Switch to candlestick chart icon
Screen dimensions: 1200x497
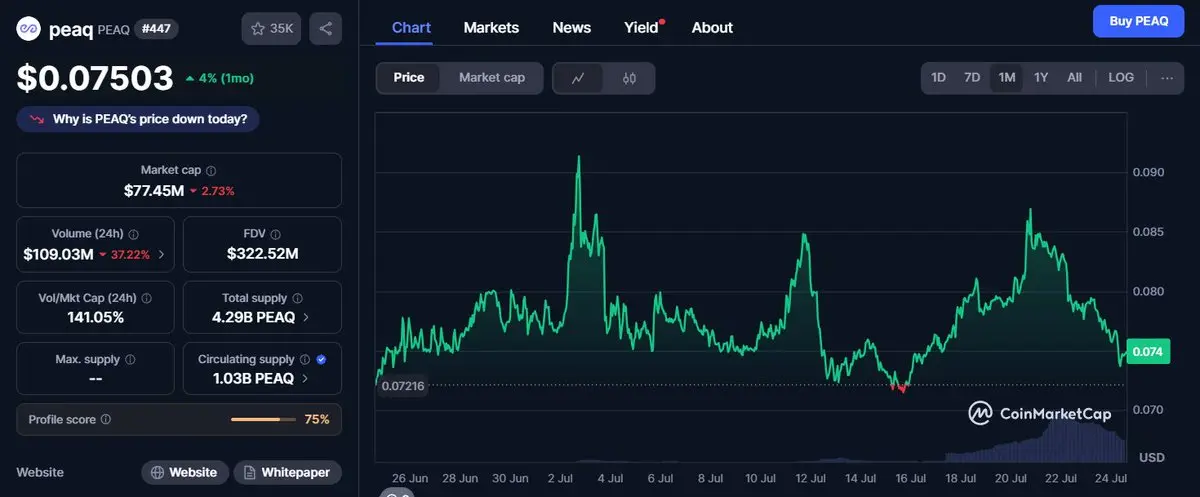click(629, 78)
